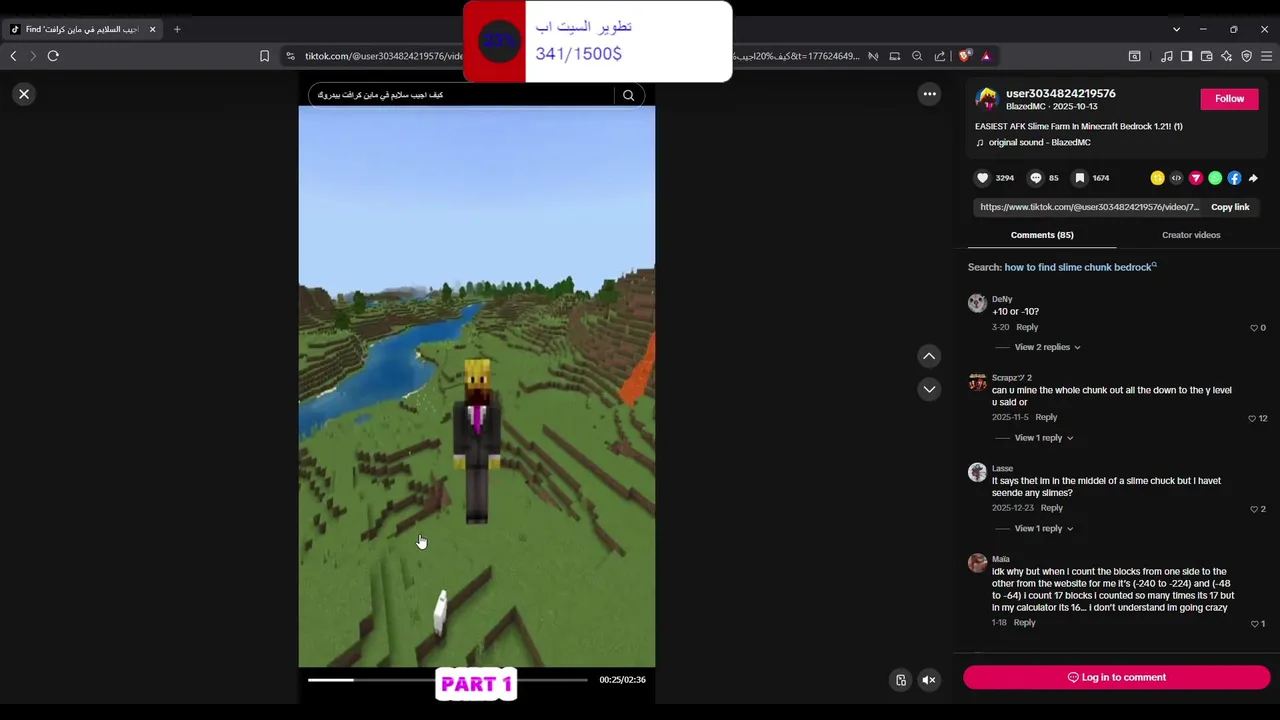Open user3034824219576 profile avatar
Viewport: 1280px width, 720px height.
pyautogui.click(x=987, y=99)
